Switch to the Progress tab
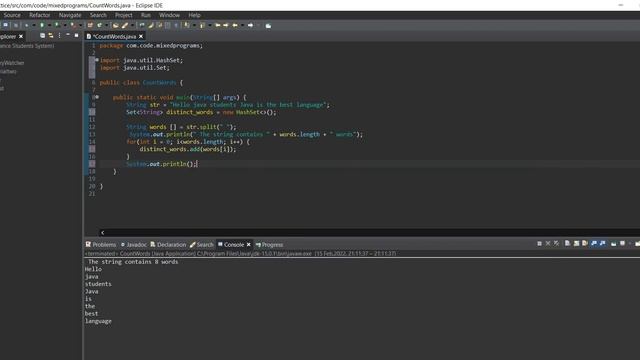 click(x=269, y=244)
